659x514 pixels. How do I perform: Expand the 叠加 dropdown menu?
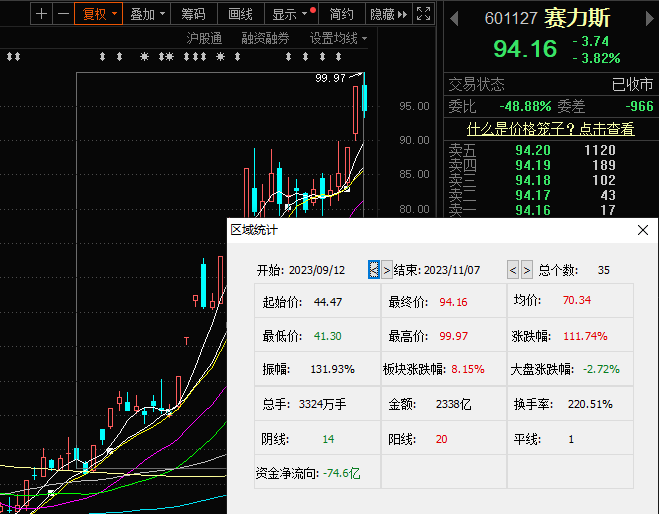click(148, 14)
